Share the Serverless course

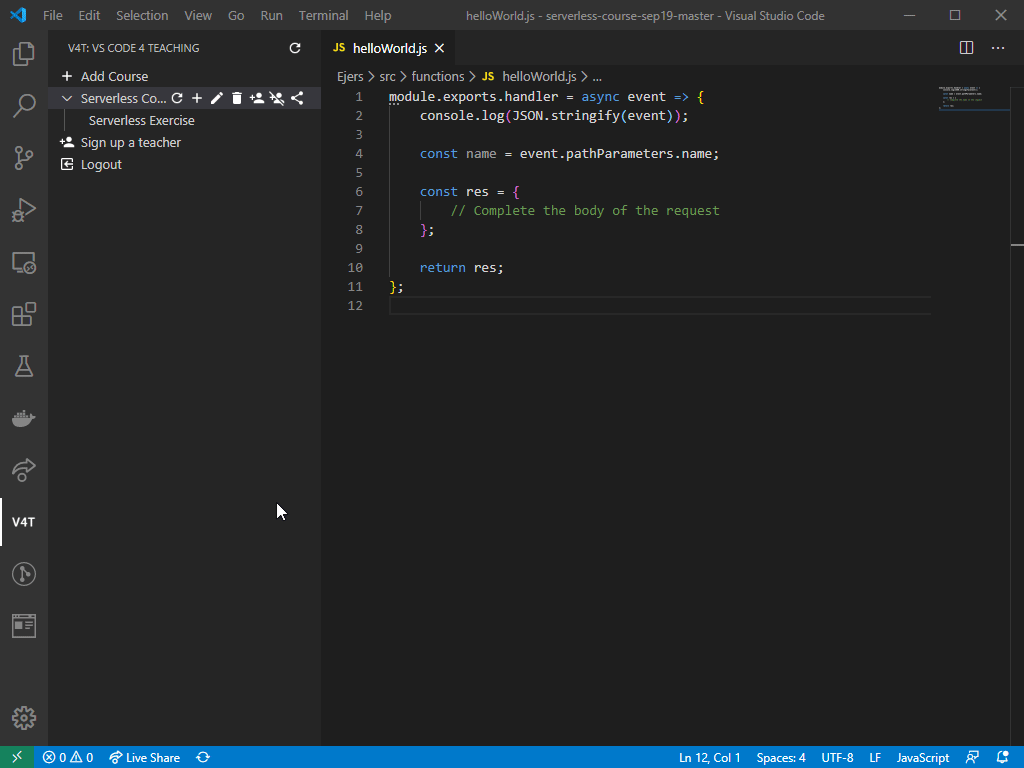[297, 98]
